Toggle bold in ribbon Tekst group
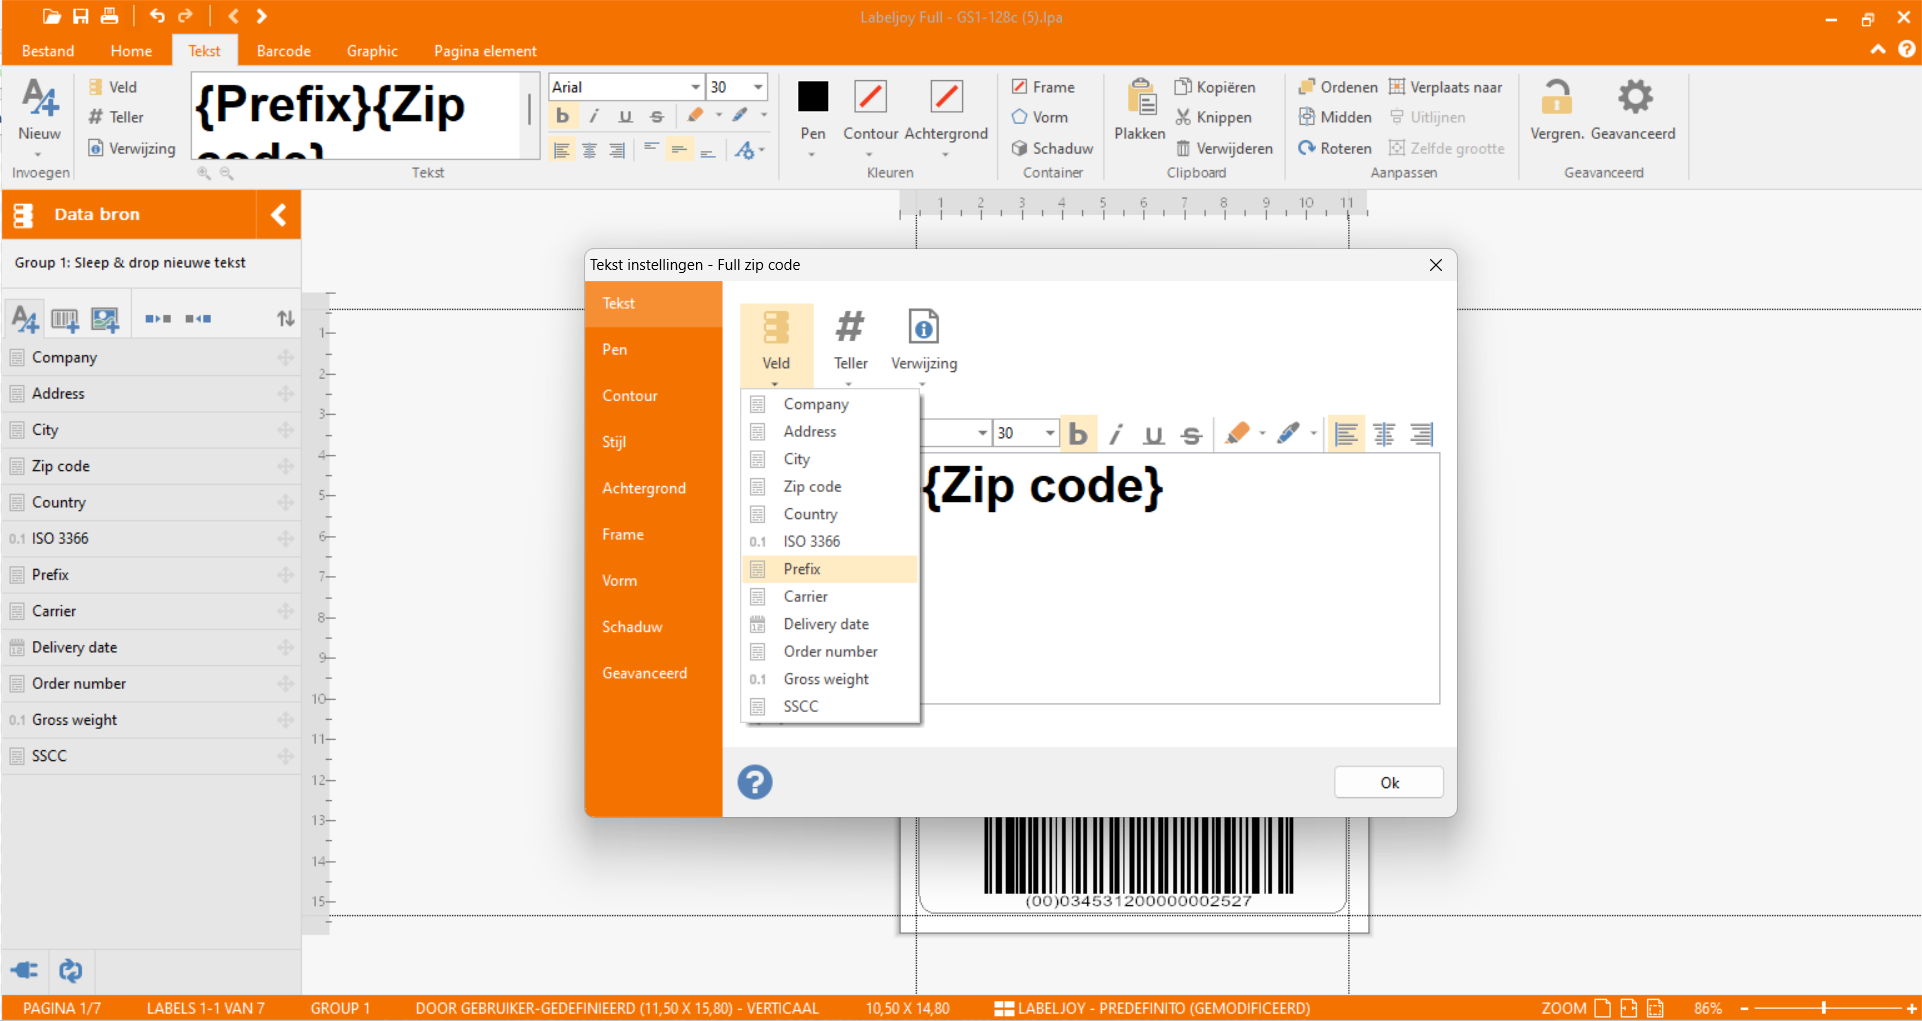The height and width of the screenshot is (1021, 1922). [x=562, y=116]
